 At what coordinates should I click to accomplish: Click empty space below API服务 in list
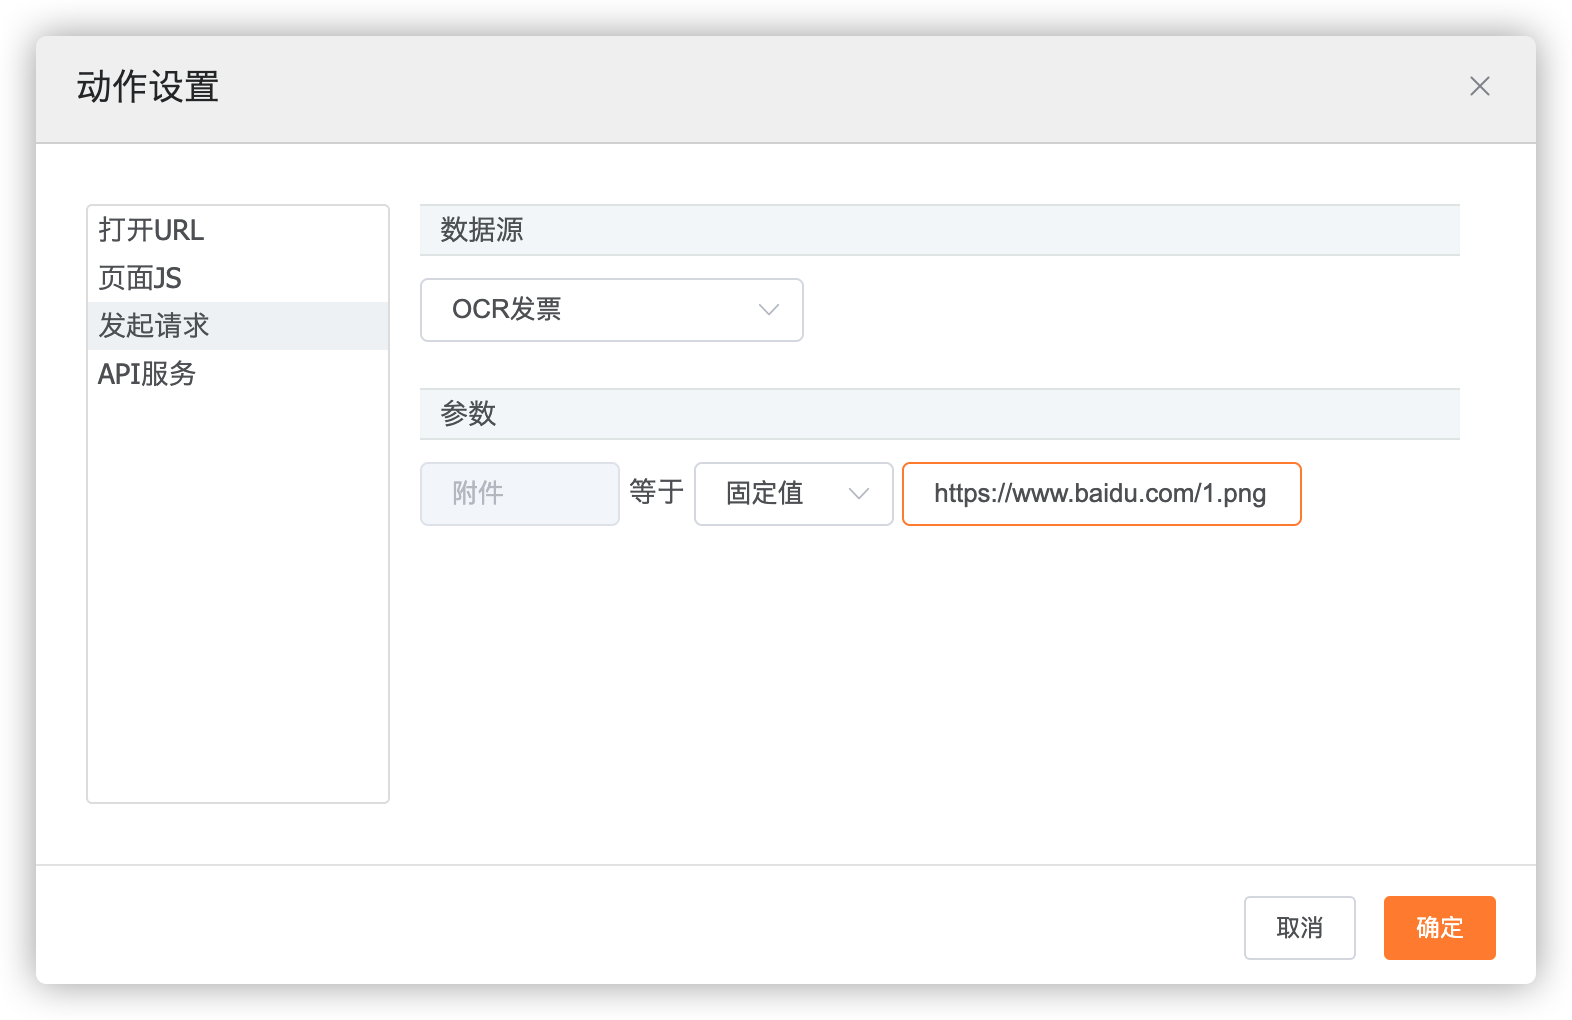pyautogui.click(x=238, y=600)
